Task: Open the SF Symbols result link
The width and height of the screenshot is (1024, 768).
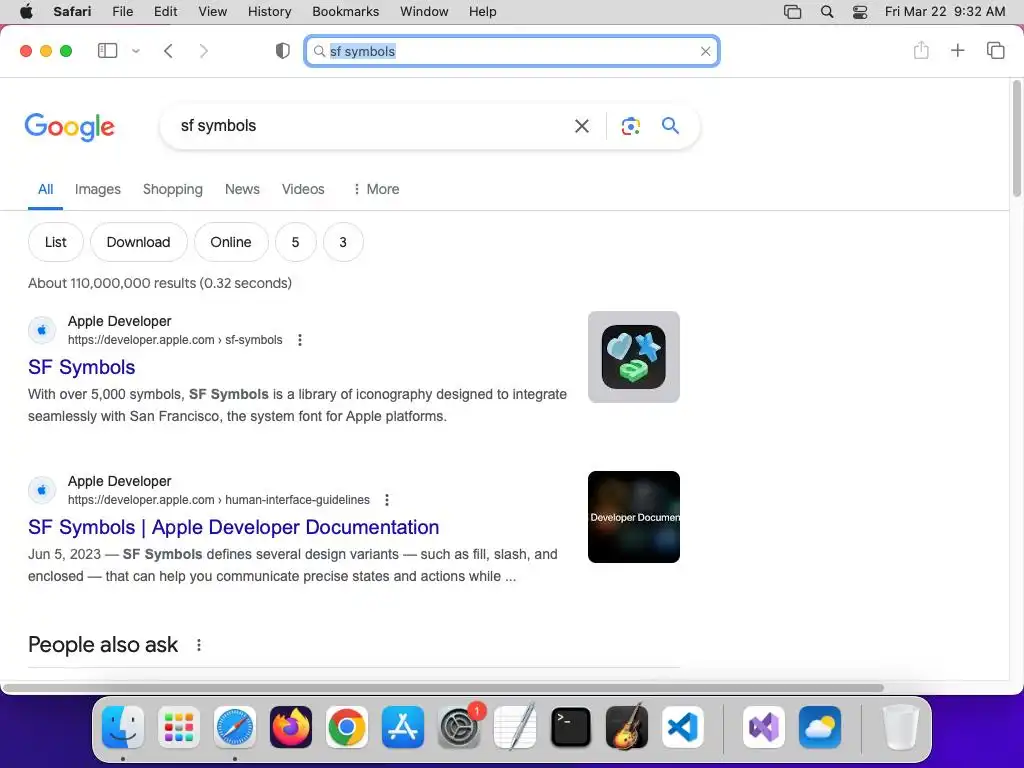Action: click(x=82, y=367)
